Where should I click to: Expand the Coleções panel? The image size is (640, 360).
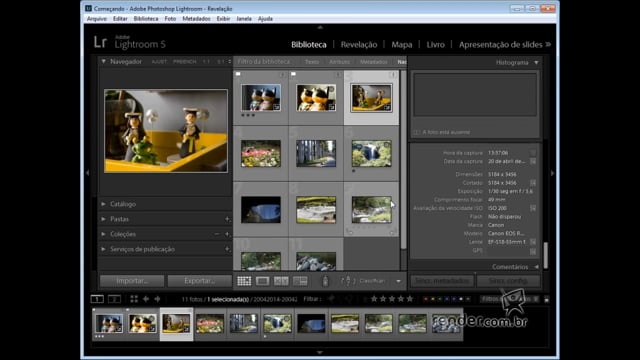[103, 234]
